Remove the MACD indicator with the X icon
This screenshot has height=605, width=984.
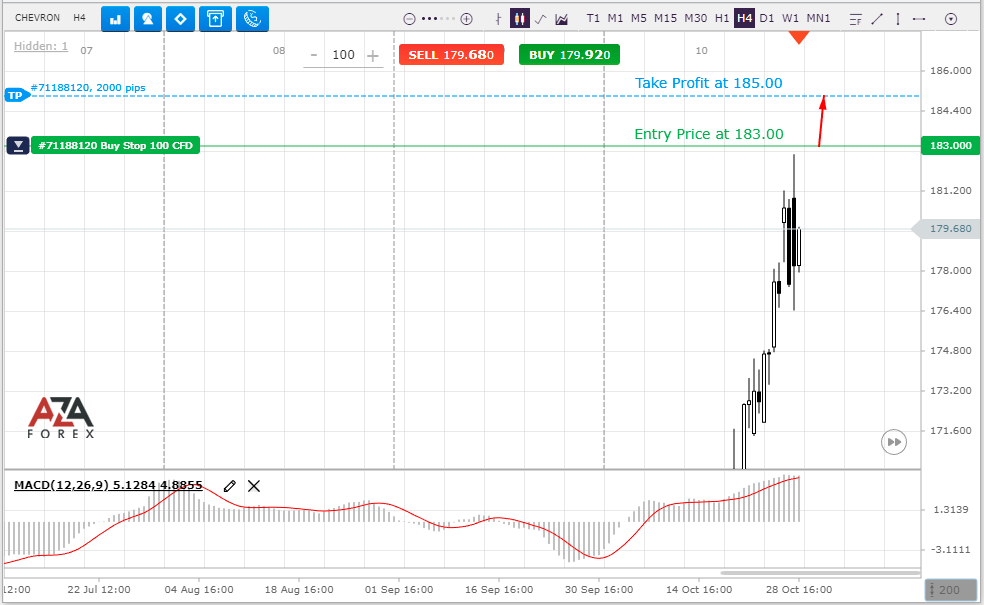(254, 486)
